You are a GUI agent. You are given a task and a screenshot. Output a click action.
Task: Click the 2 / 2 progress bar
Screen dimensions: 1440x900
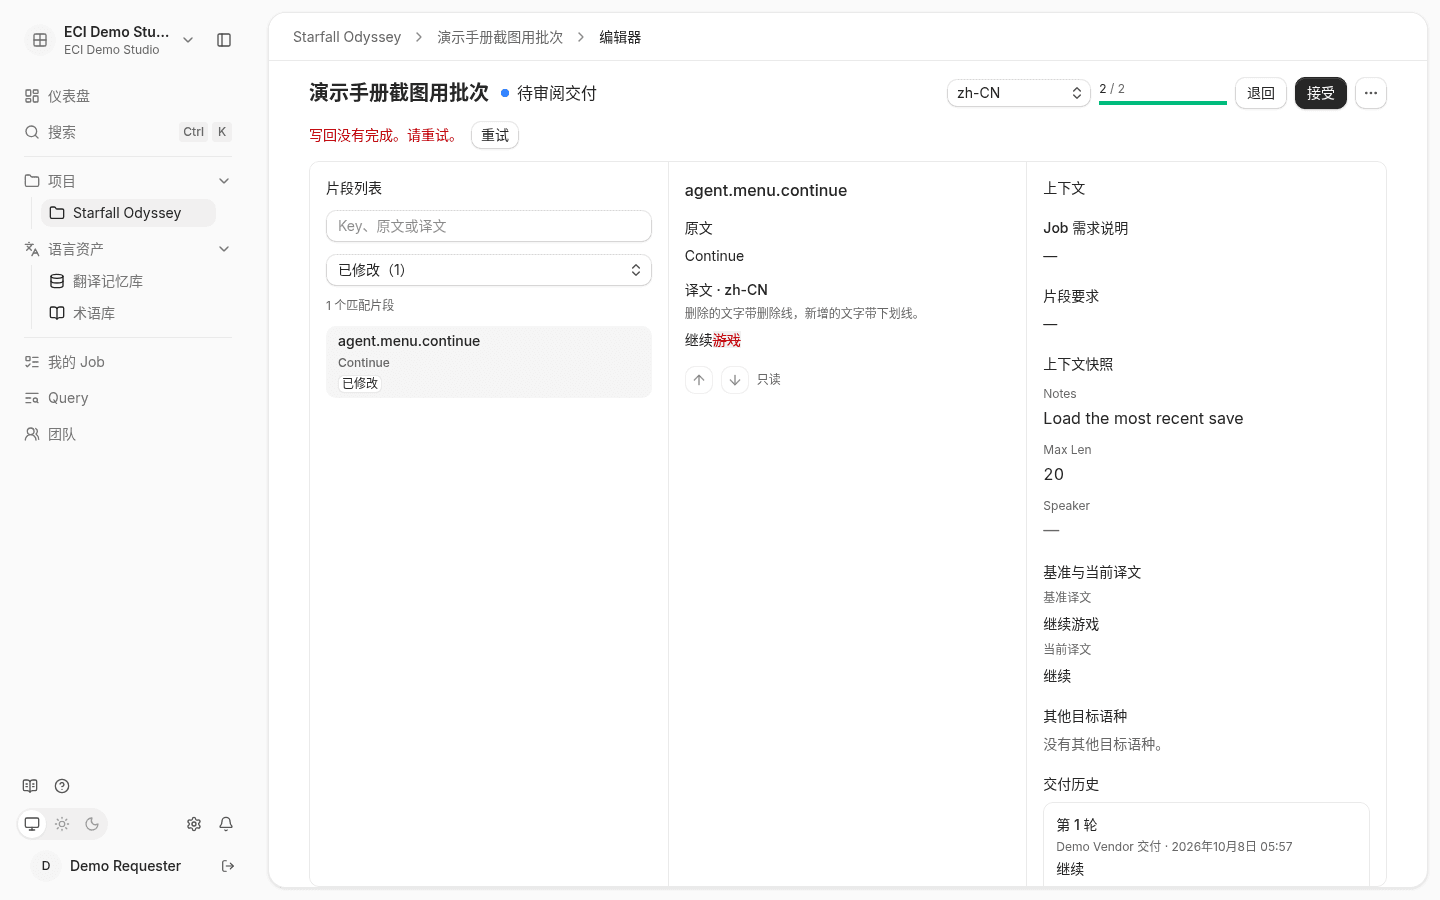point(1163,102)
